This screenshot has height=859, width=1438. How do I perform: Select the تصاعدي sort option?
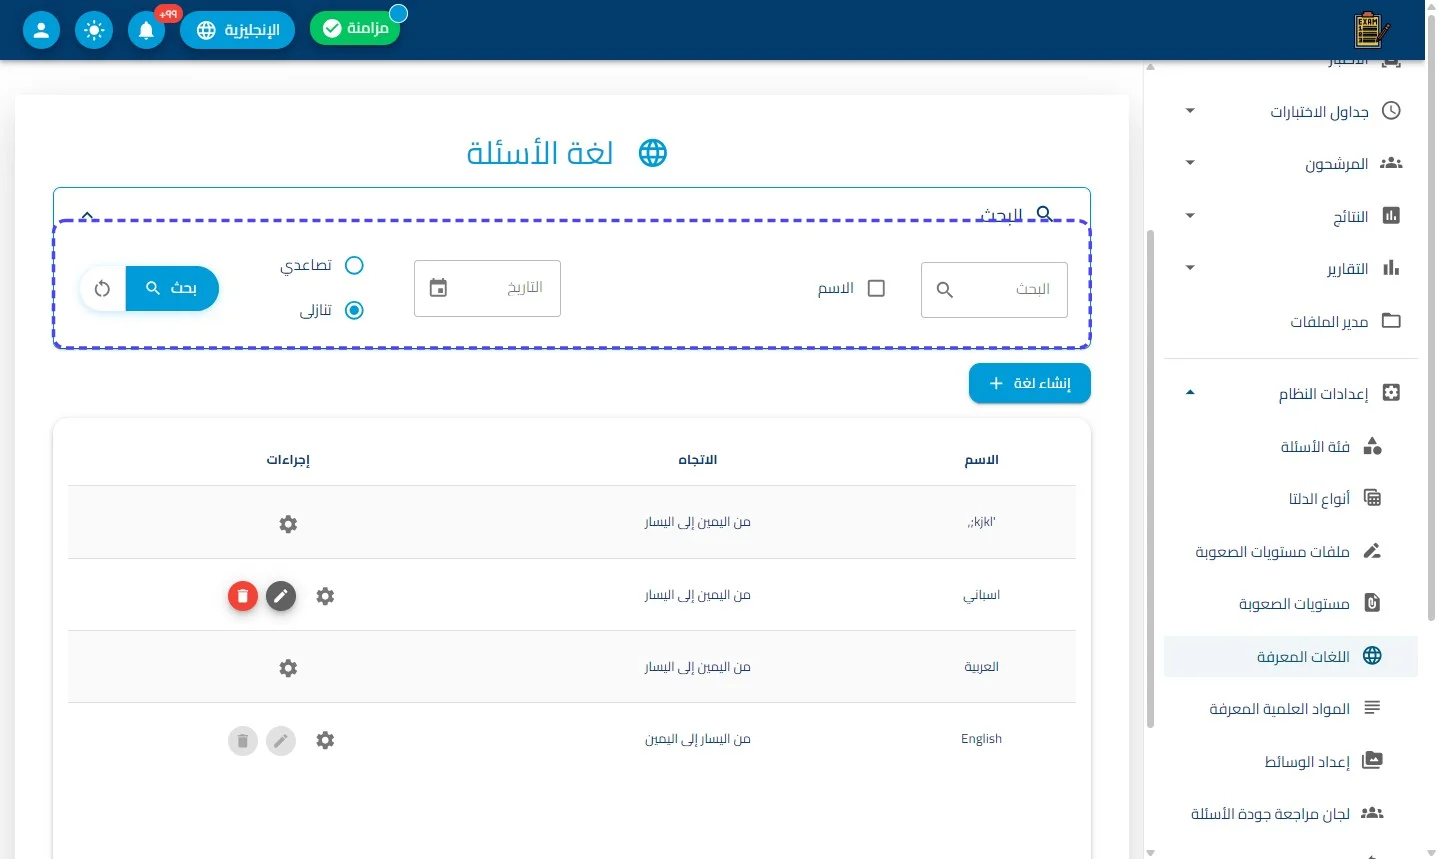pyautogui.click(x=354, y=265)
